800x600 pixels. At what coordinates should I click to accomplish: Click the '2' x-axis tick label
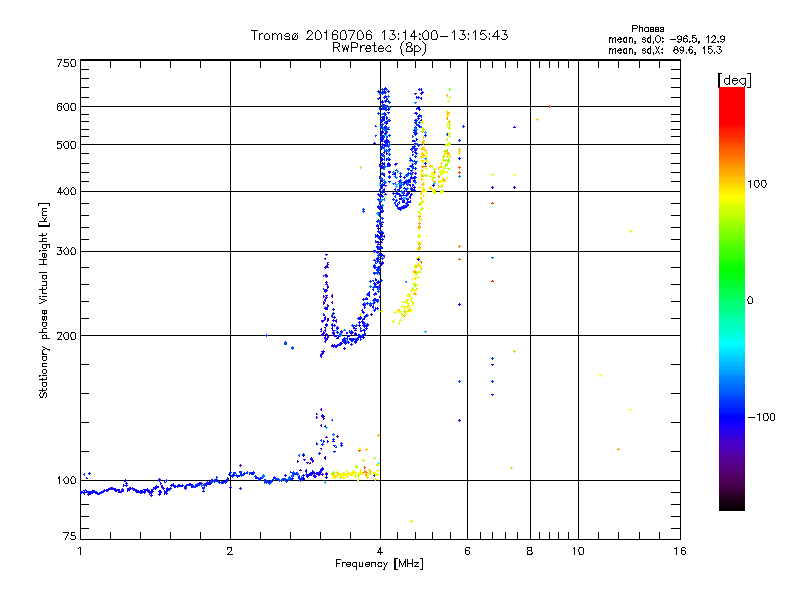(230, 551)
